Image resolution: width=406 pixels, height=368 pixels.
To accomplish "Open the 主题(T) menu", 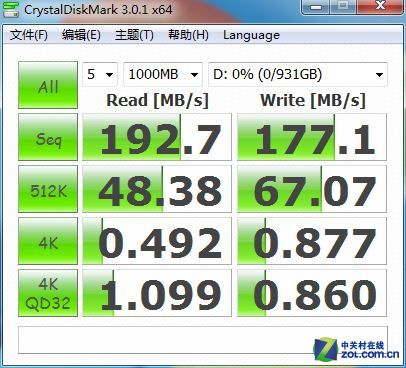I will pos(134,35).
